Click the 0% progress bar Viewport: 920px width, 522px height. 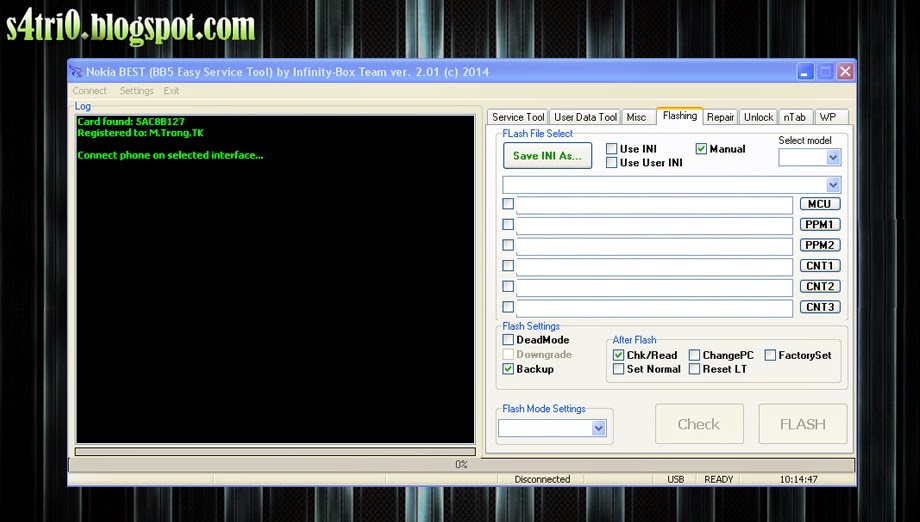(x=462, y=465)
